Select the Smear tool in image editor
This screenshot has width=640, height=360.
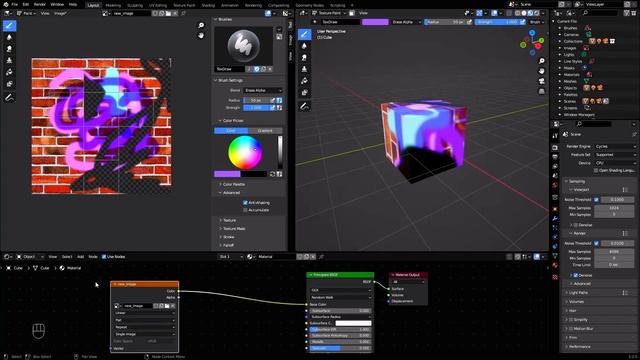pyautogui.click(x=9, y=49)
